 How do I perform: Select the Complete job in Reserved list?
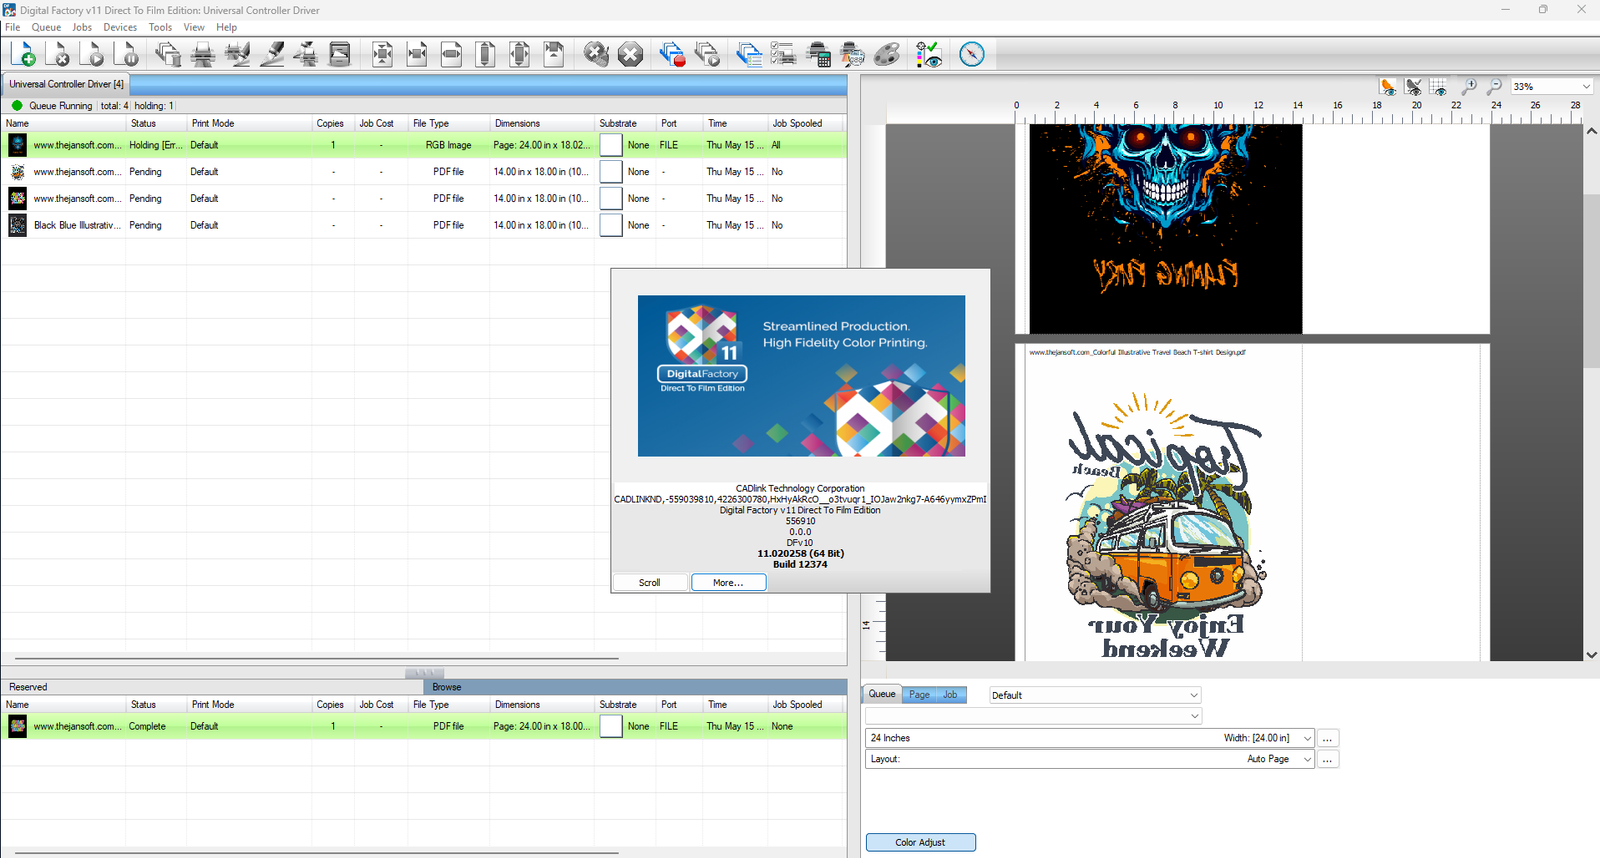(424, 726)
